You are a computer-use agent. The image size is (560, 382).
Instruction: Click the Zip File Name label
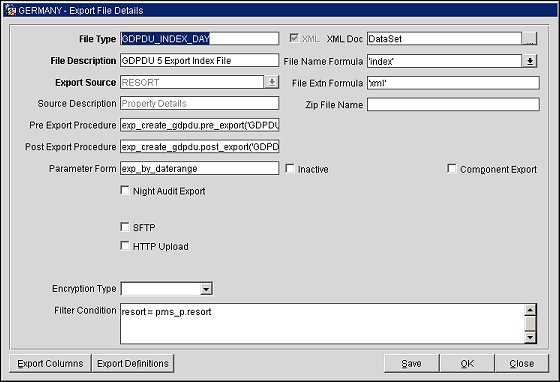click(334, 105)
